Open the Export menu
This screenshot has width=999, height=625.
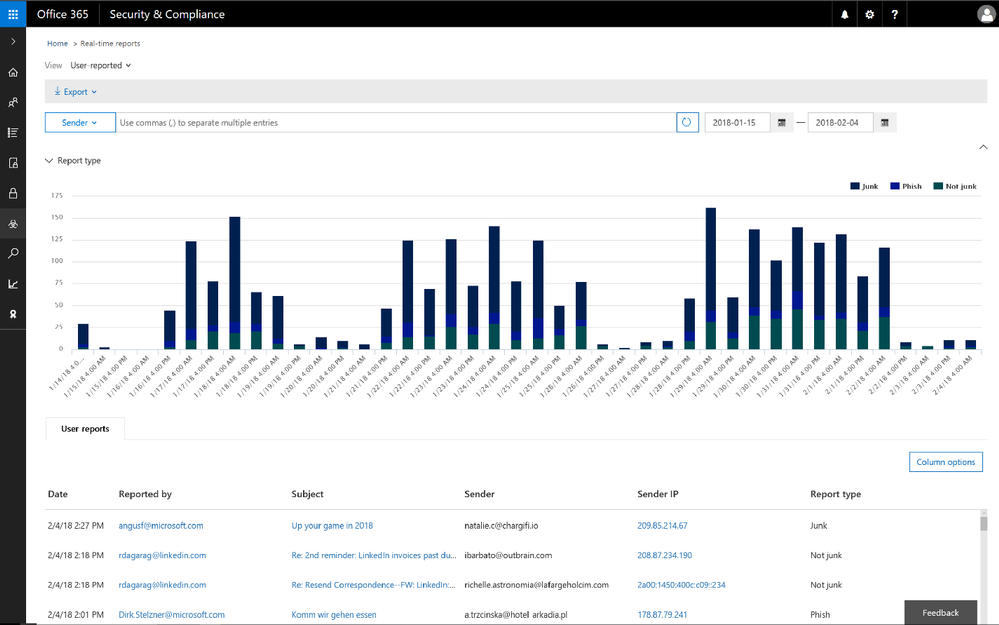click(75, 92)
